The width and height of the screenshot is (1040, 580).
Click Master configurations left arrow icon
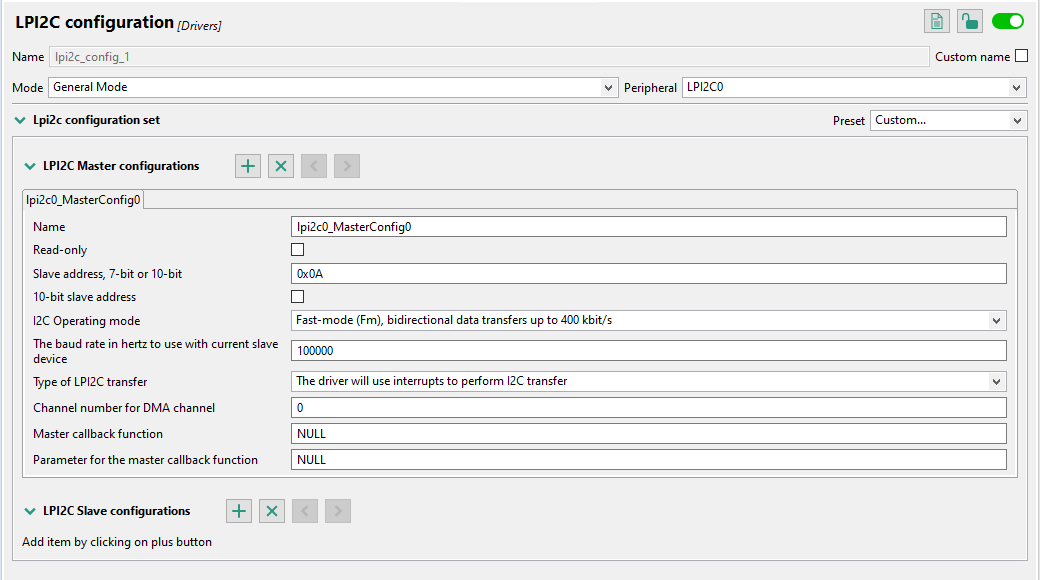tap(314, 166)
